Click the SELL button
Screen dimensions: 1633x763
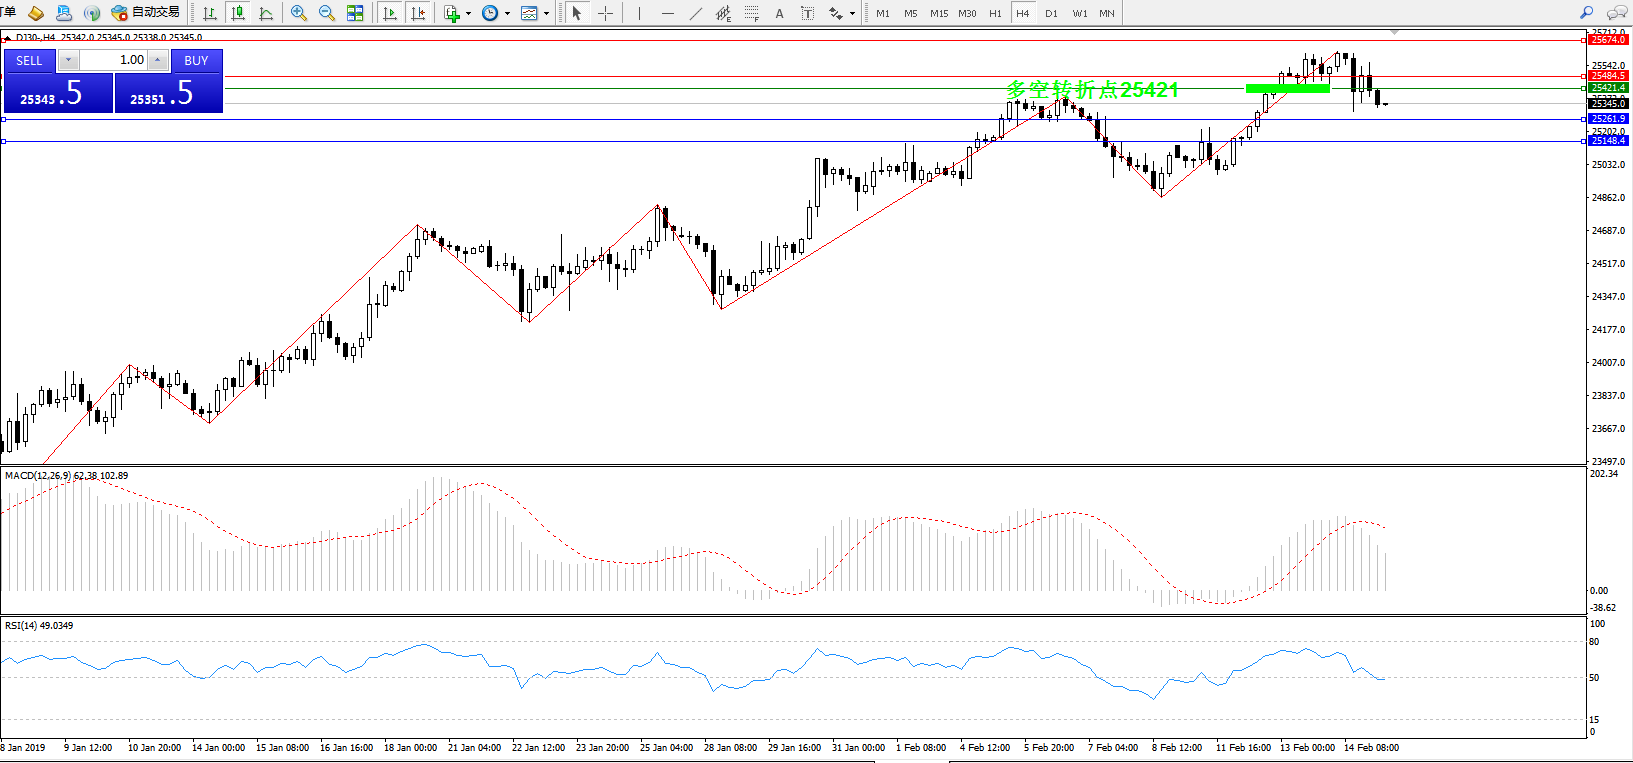coord(29,61)
